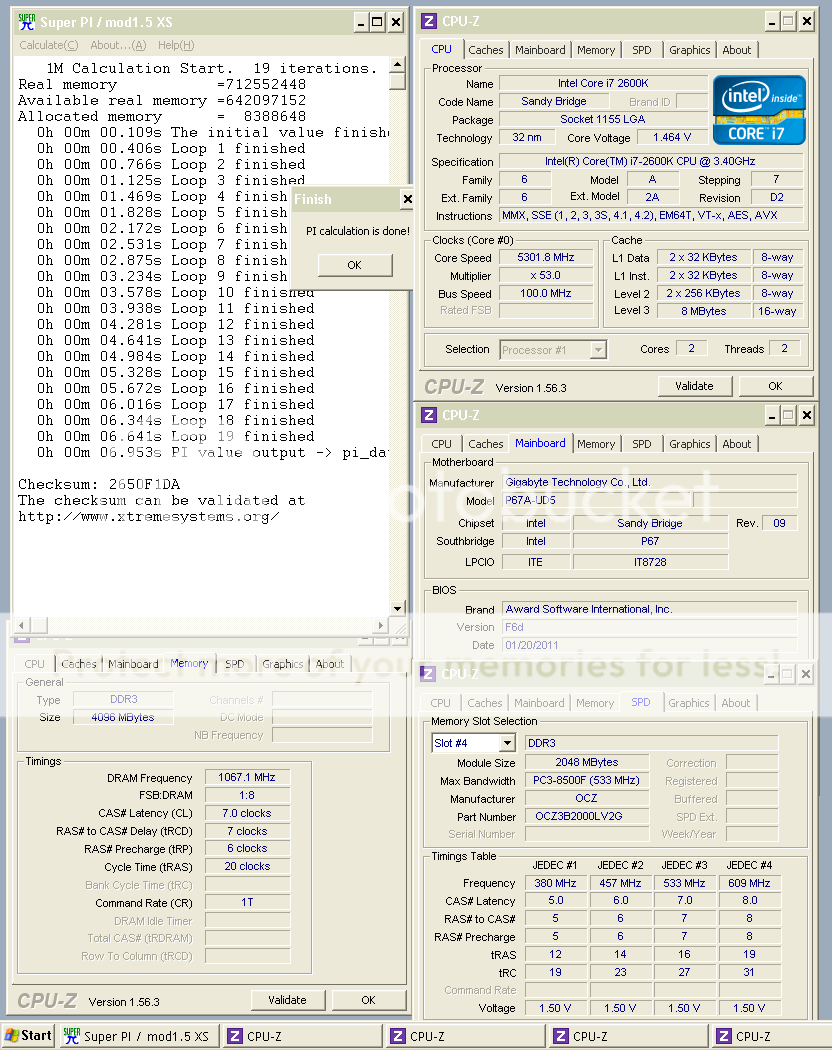Select About tab in SPD CPU-Z window
The height and width of the screenshot is (1050, 832).
coord(736,703)
